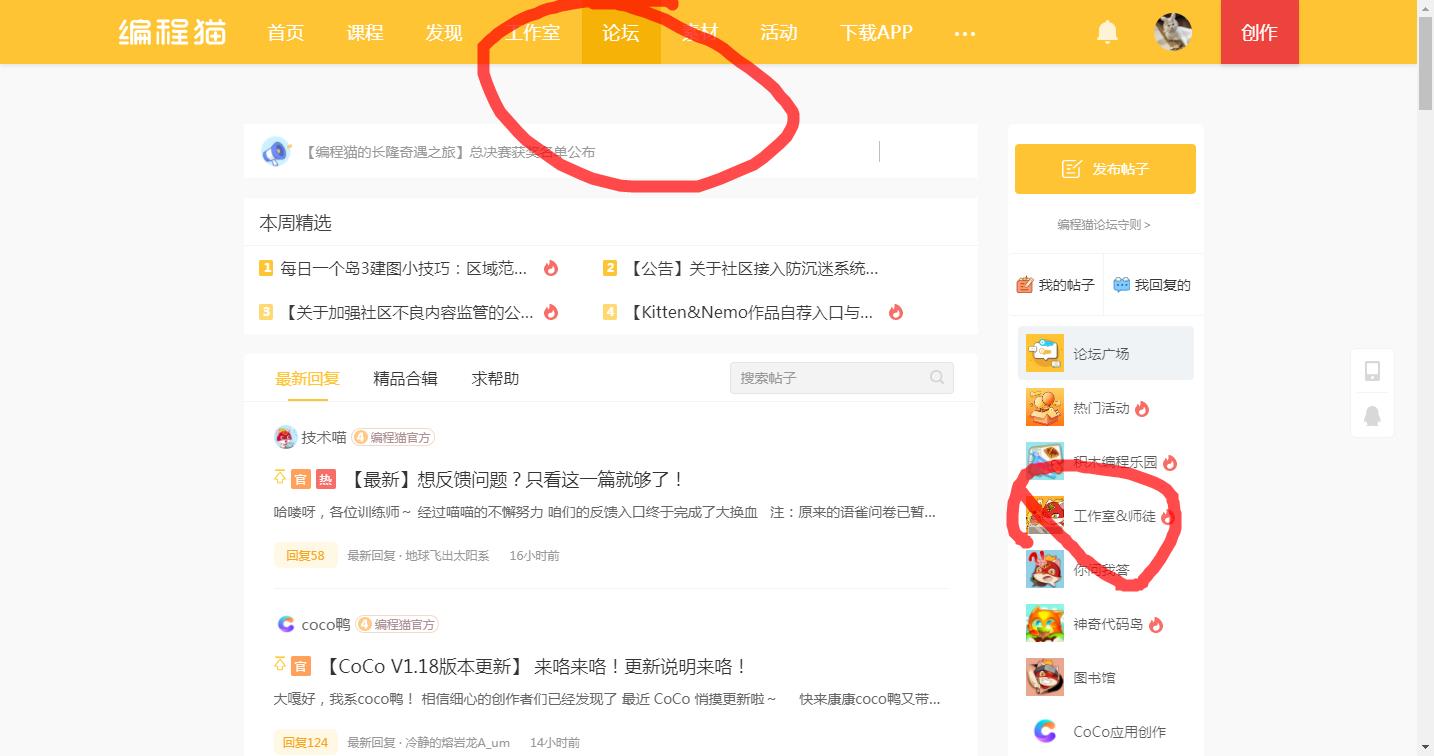
Task: Open the 长隆奇遇之旅 announcement link
Action: (x=449, y=152)
